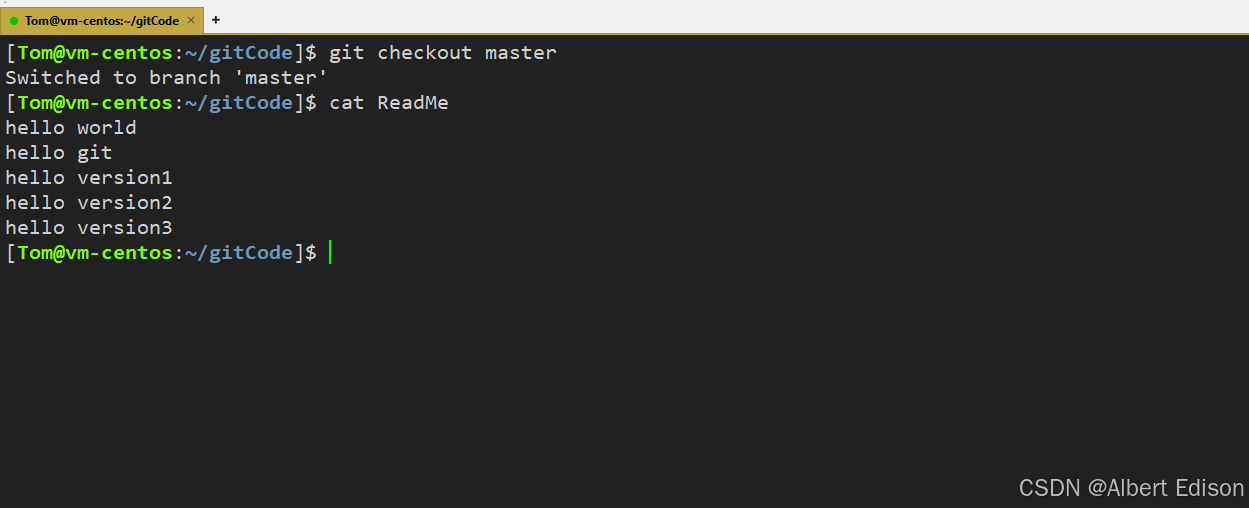This screenshot has height=508, width=1249.
Task: Click the 'hello version2' output line
Action: coord(89,203)
